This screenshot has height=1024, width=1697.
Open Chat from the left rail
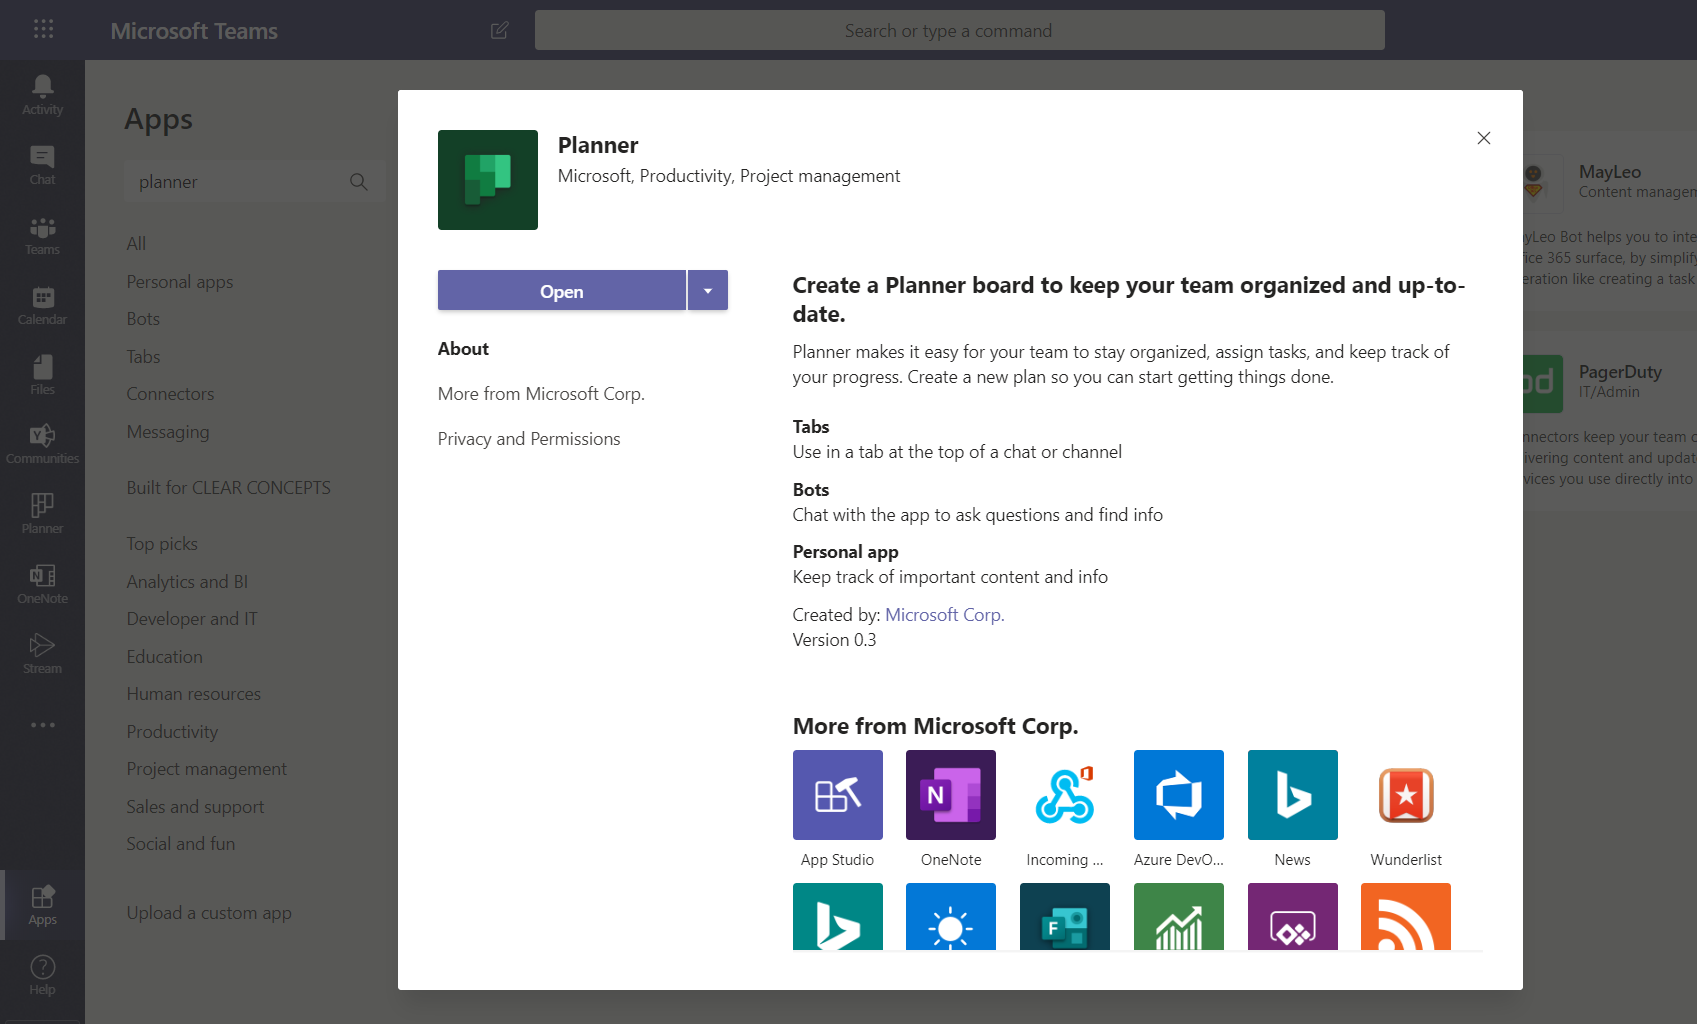42,165
